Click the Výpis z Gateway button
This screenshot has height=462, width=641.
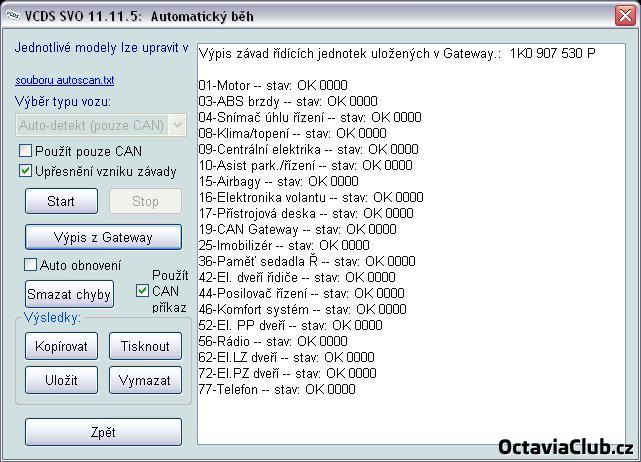[103, 237]
